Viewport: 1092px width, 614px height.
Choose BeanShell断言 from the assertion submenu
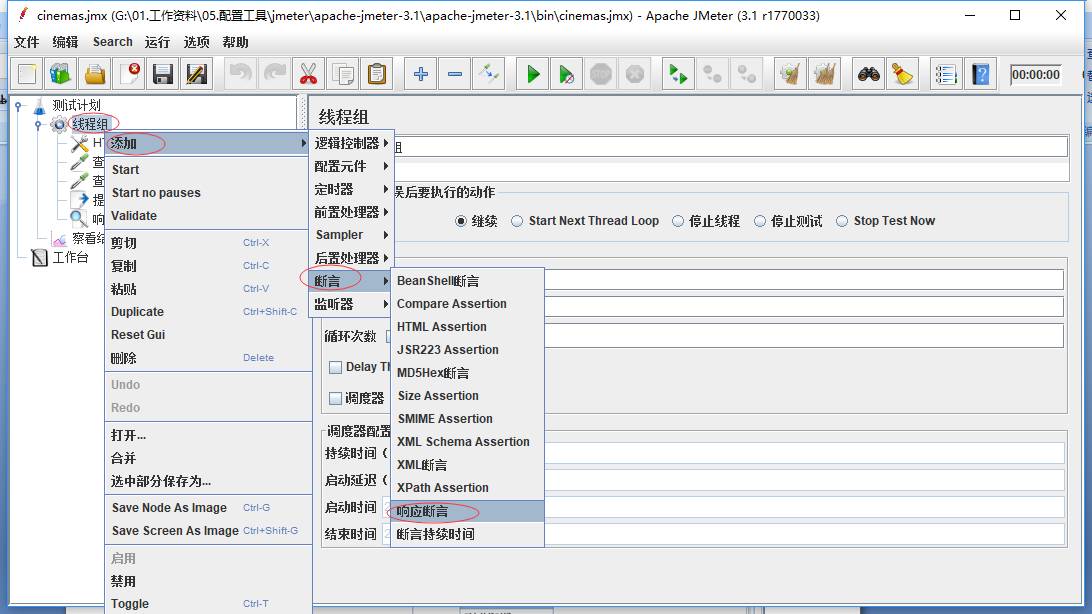pos(467,281)
